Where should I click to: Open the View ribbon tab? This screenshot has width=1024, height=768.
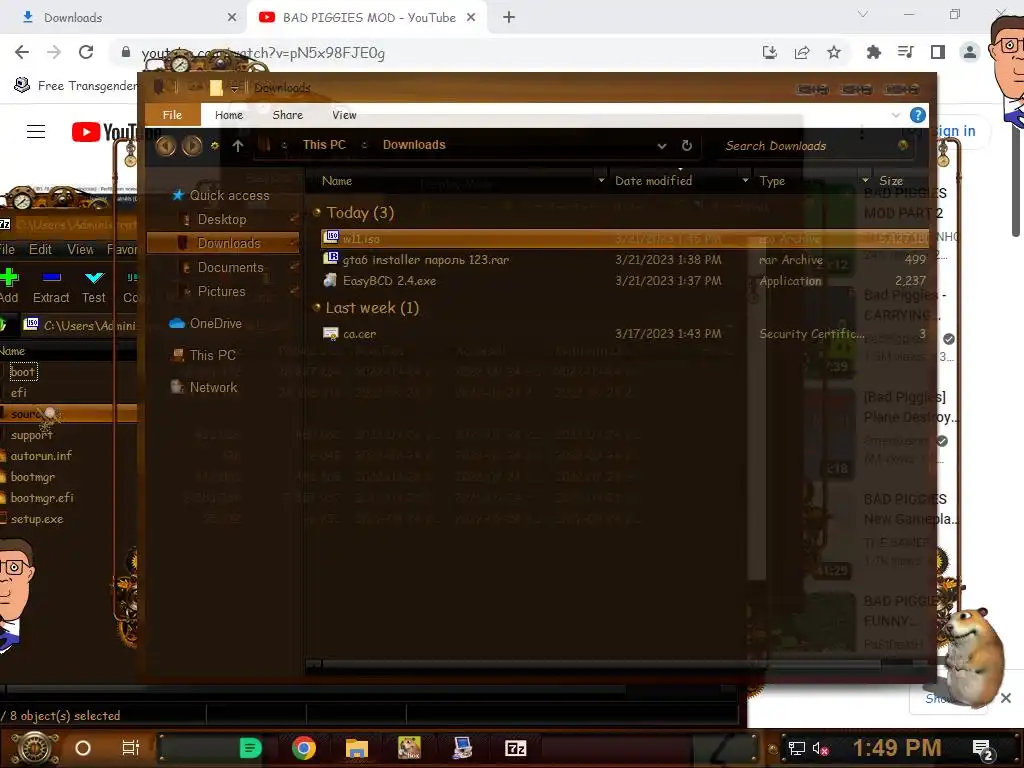(344, 115)
